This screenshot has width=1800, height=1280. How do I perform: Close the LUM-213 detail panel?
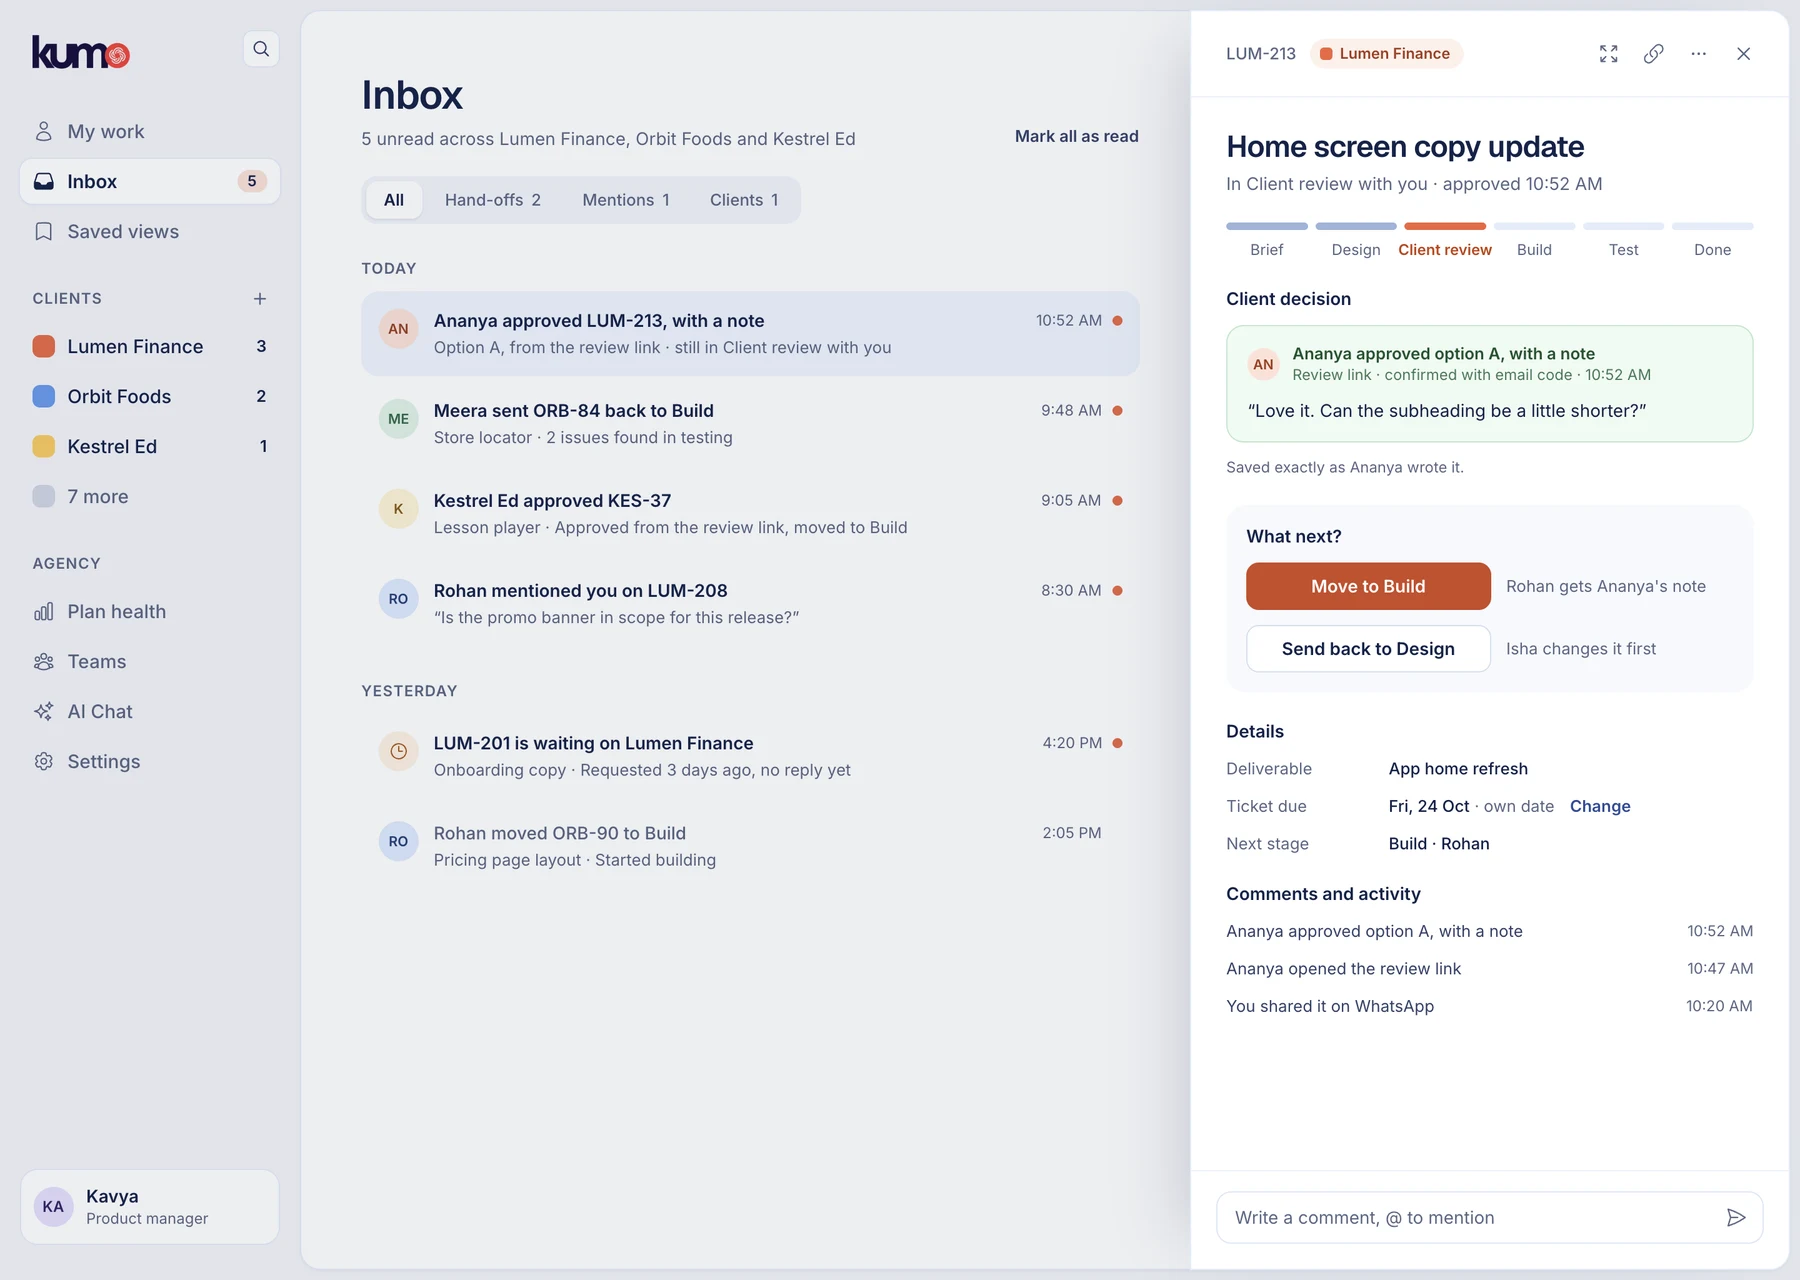(1743, 54)
